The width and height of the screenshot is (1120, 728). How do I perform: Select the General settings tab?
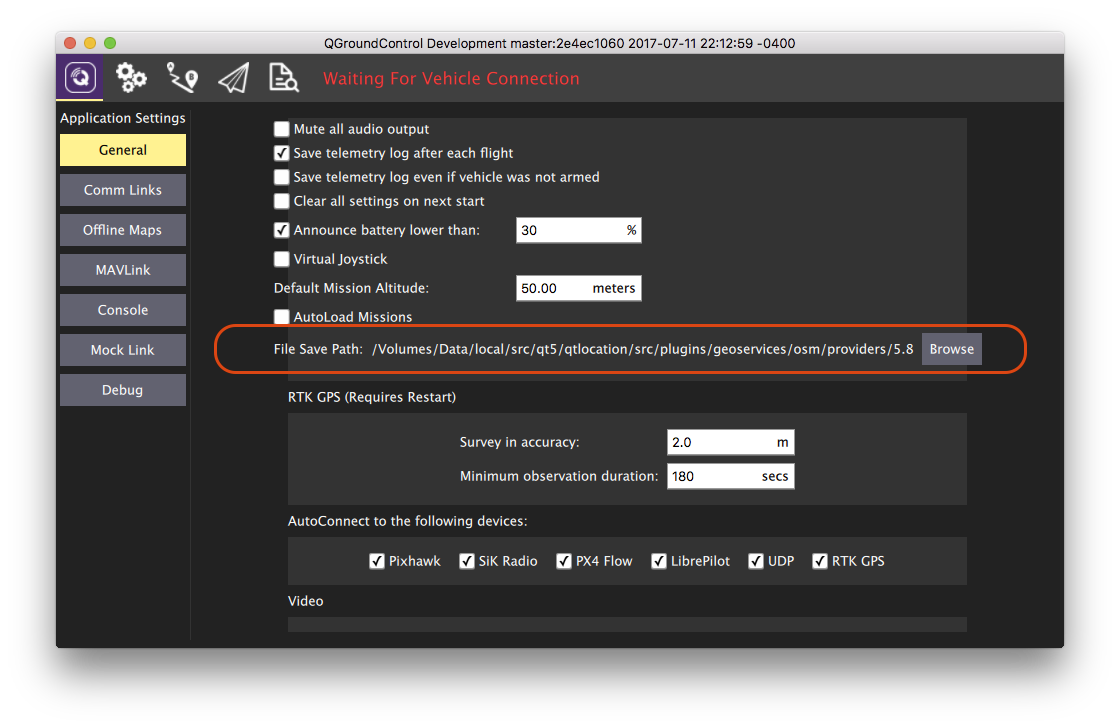pos(123,150)
